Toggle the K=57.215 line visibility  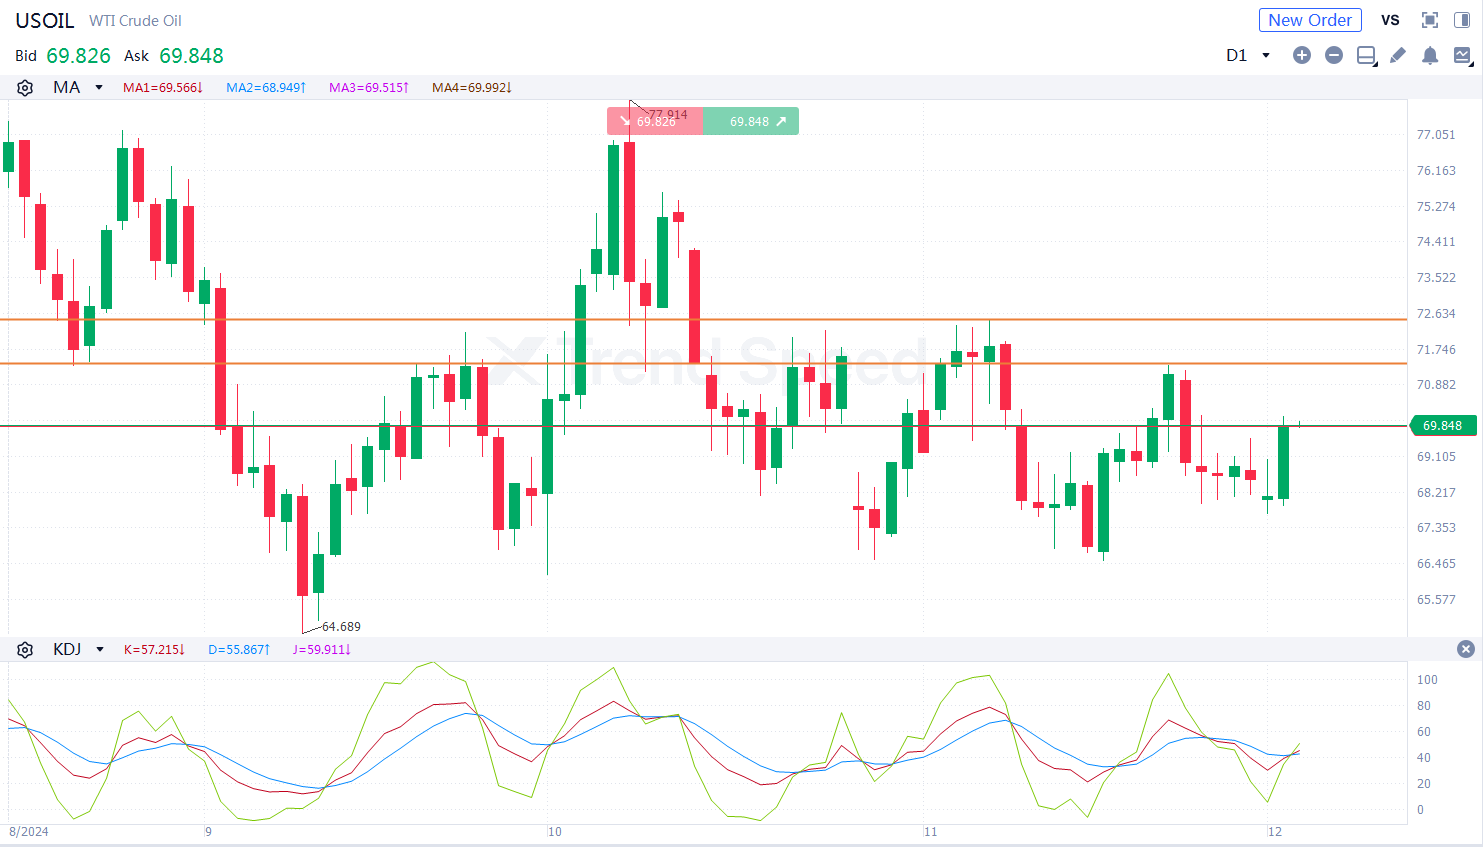pyautogui.click(x=153, y=649)
